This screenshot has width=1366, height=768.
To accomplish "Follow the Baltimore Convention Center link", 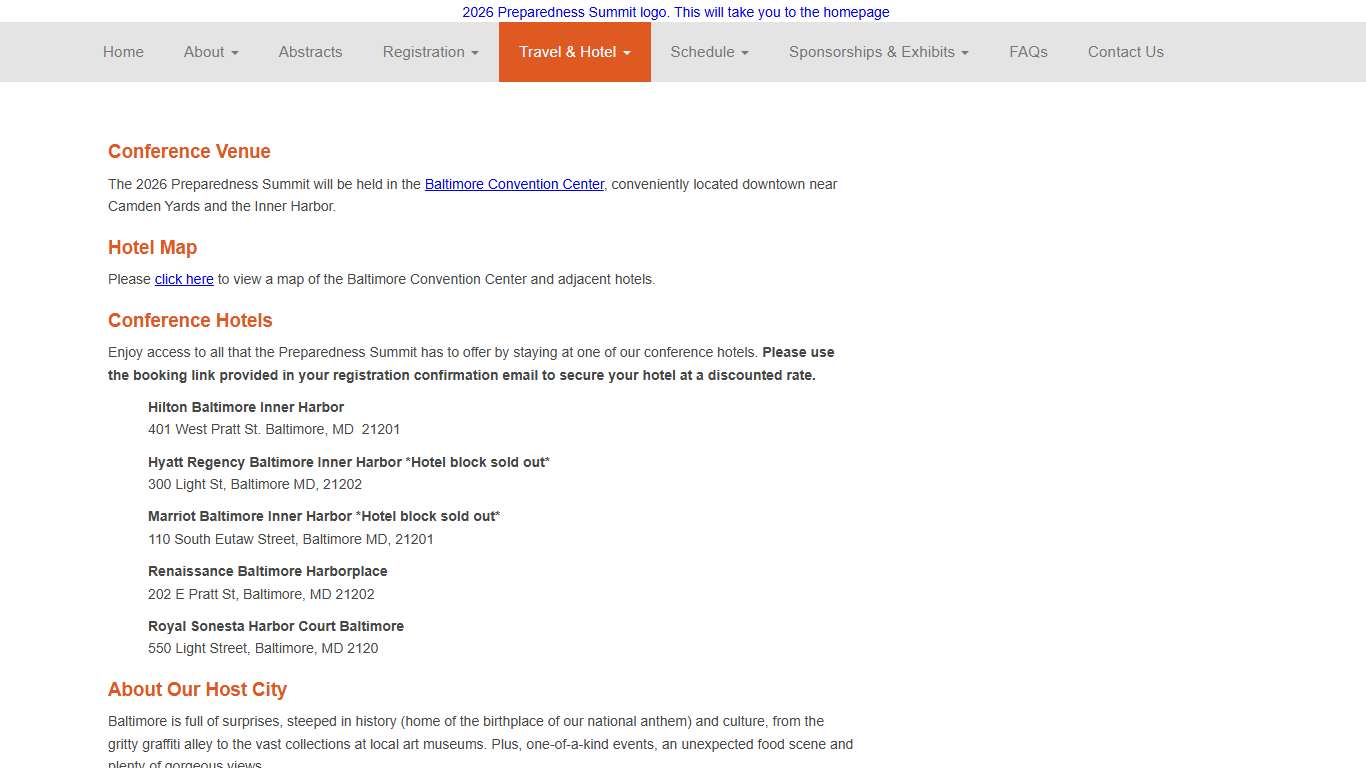I will (x=514, y=184).
